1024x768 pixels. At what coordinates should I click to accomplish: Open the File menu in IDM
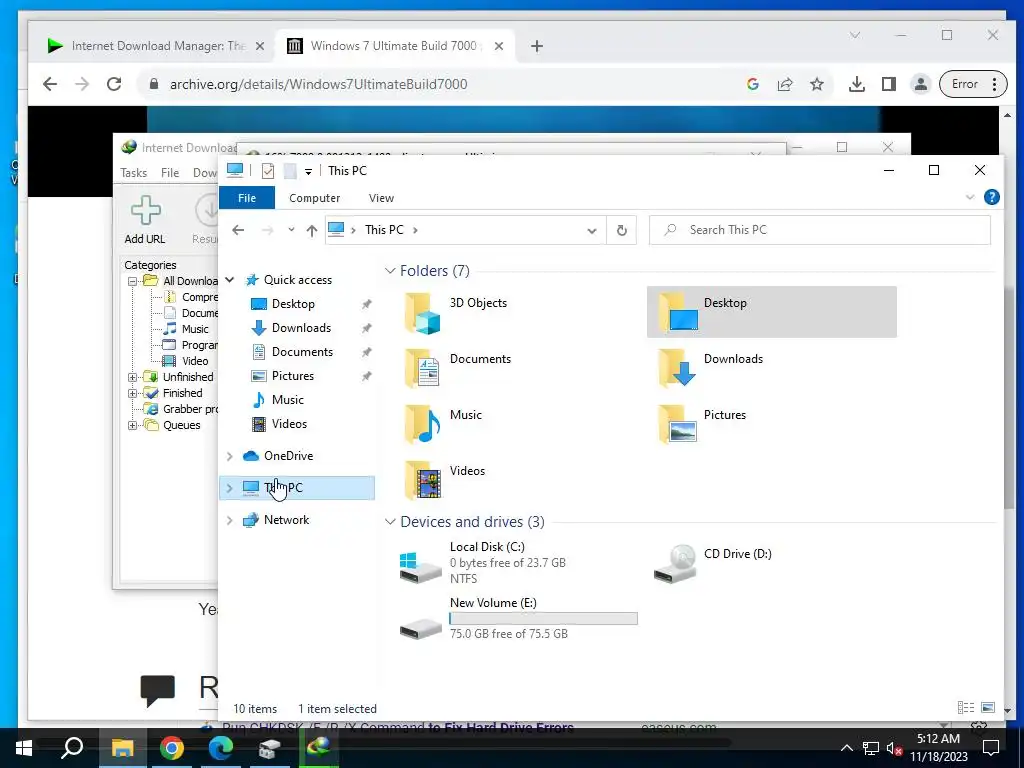tap(170, 173)
